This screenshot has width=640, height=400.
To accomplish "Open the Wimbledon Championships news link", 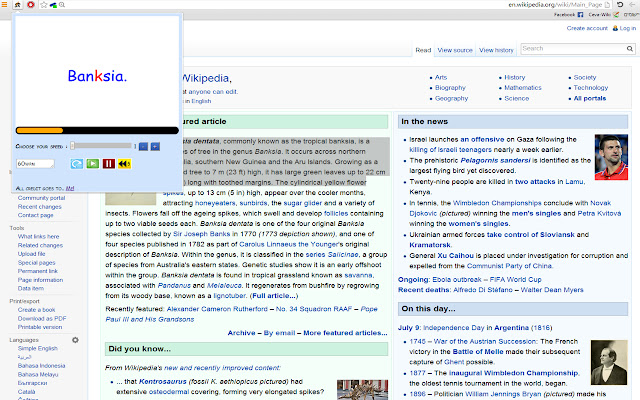I will point(497,203).
